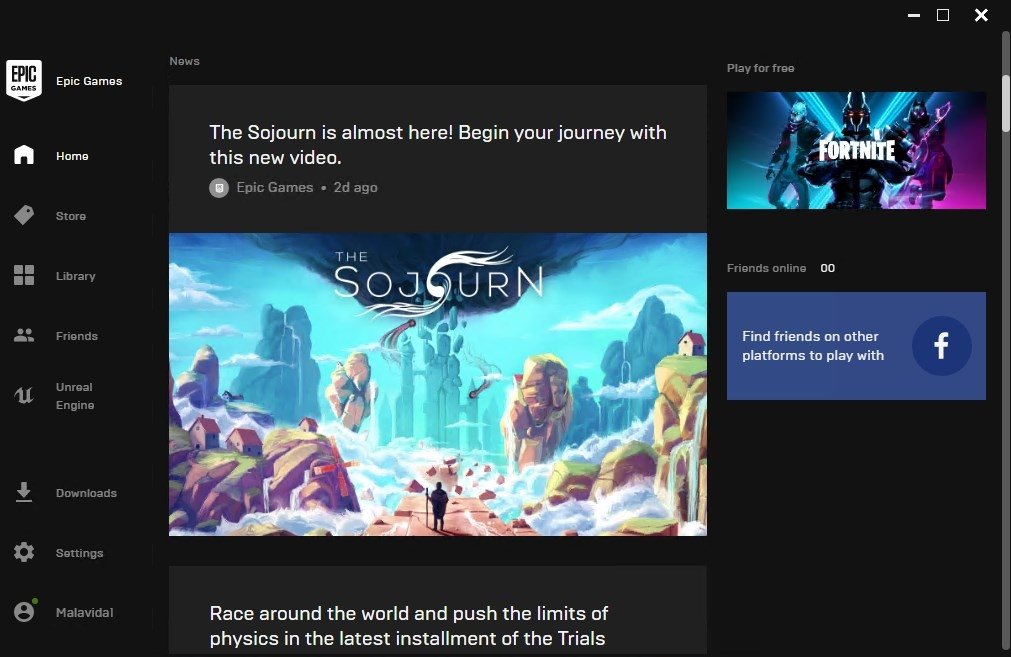Image resolution: width=1011 pixels, height=657 pixels.
Task: Click the 'Play for free' heading
Action: [761, 68]
